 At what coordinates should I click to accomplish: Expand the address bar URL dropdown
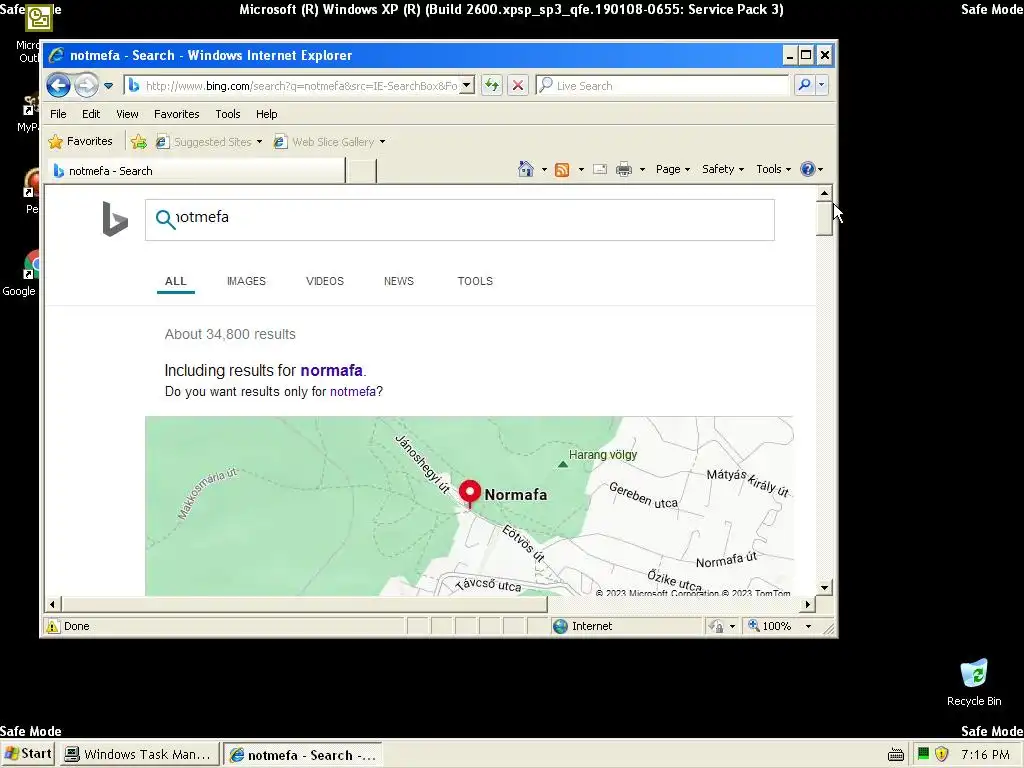click(466, 86)
